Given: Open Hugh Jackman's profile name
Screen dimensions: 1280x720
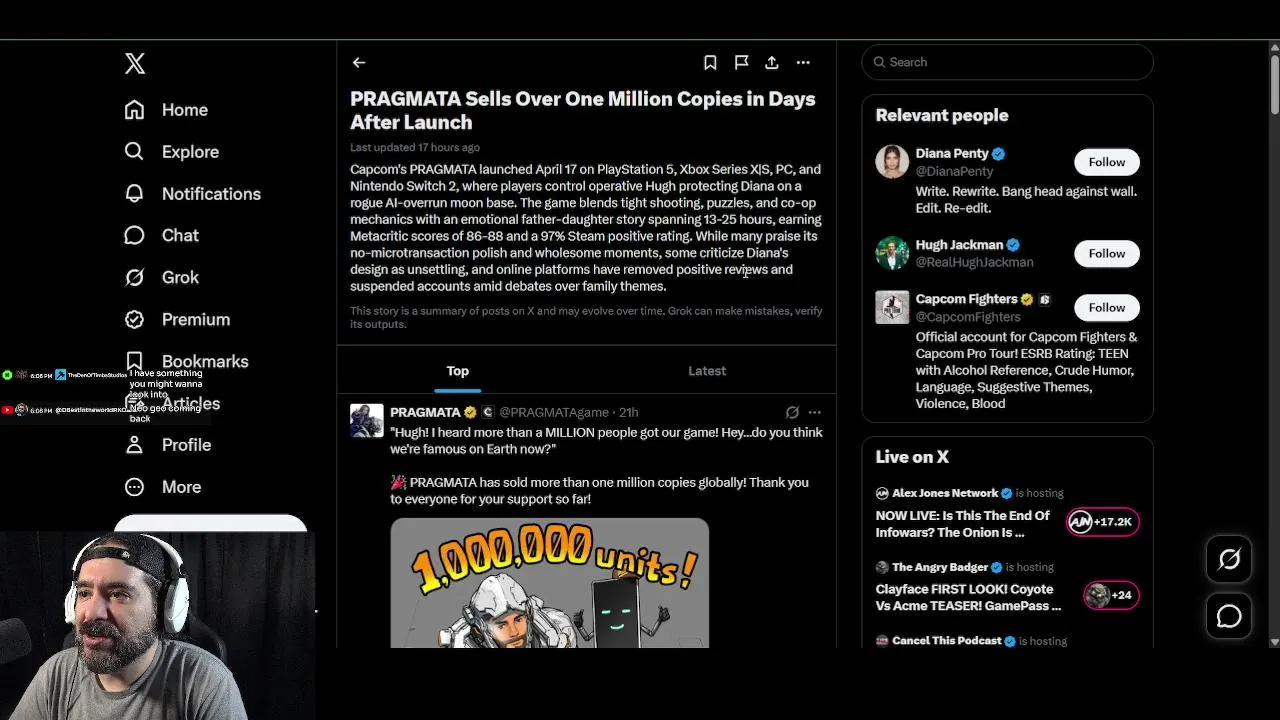Looking at the screenshot, I should [x=959, y=245].
